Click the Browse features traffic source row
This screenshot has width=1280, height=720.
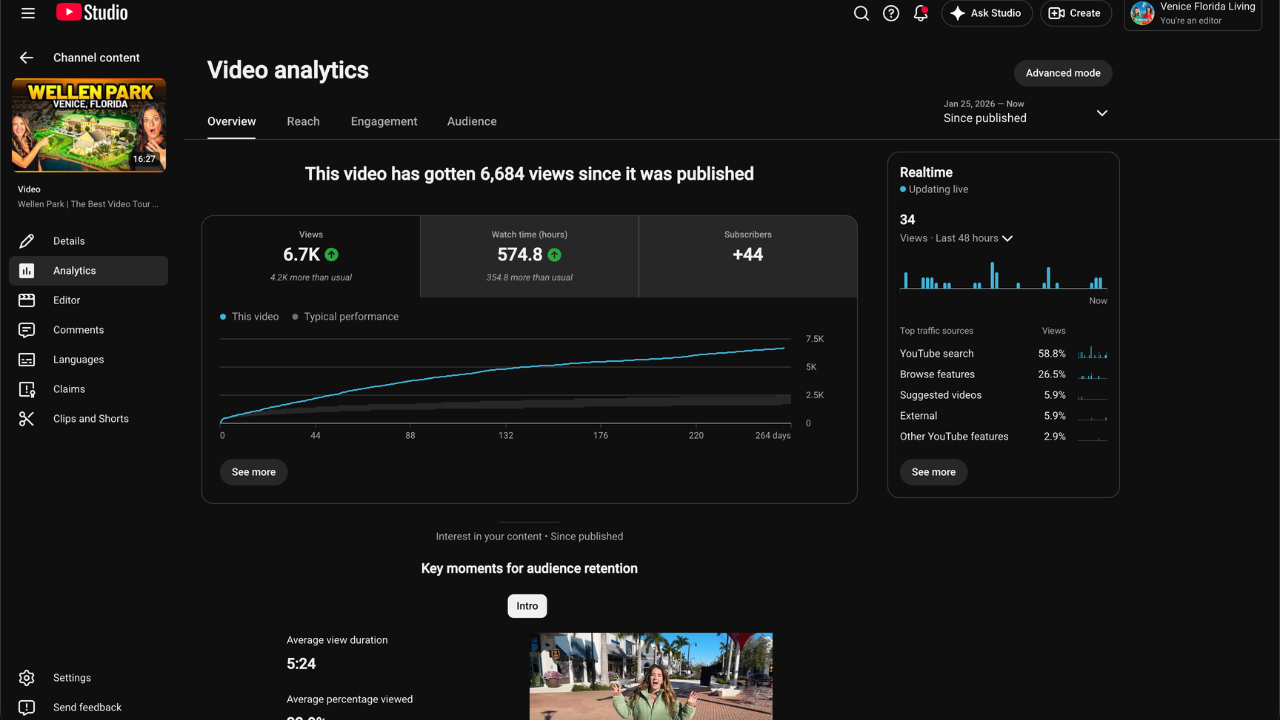pos(1003,374)
